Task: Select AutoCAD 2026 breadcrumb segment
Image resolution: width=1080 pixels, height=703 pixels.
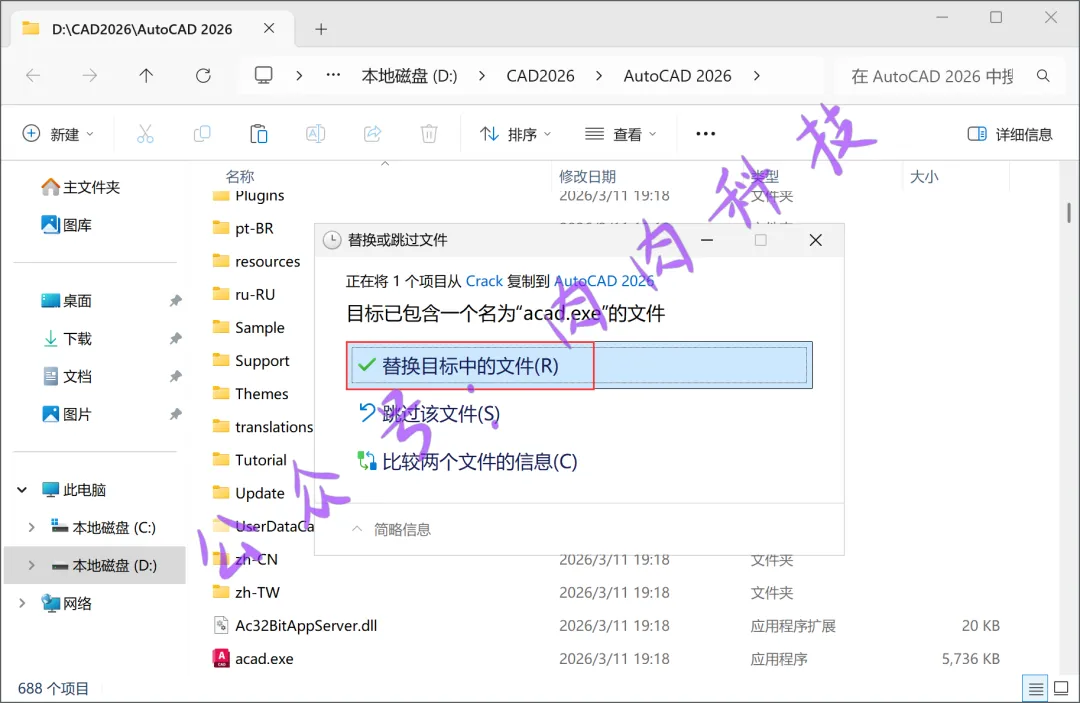Action: tap(677, 76)
